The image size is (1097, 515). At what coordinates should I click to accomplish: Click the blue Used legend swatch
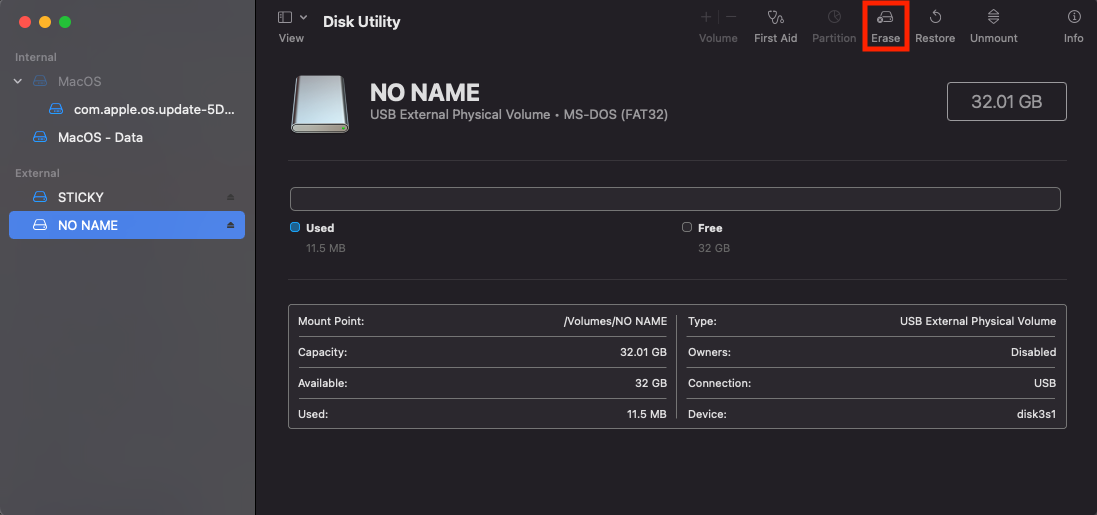(295, 227)
